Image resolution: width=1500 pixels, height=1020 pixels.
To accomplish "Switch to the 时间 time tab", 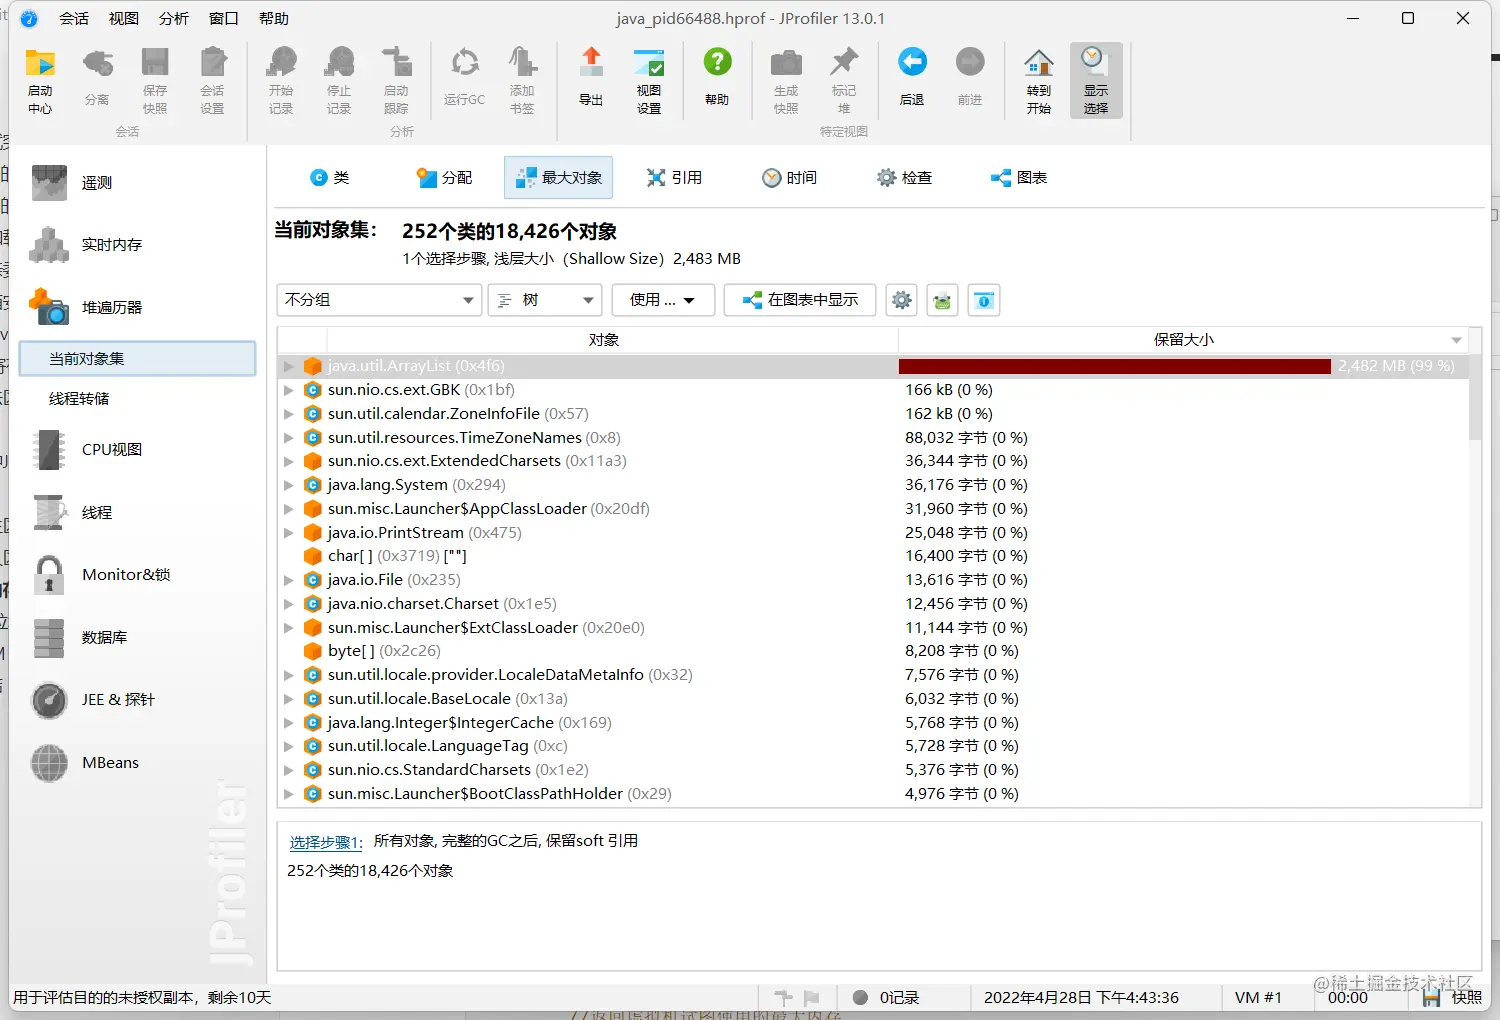I will (x=789, y=178).
